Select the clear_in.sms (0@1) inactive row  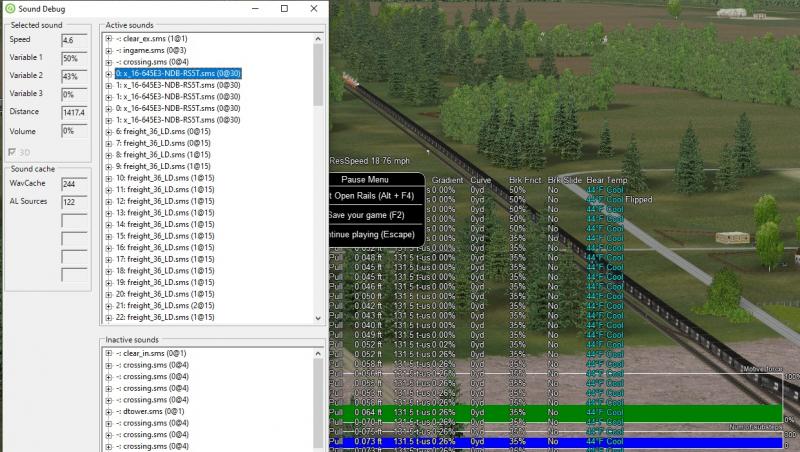(x=151, y=353)
